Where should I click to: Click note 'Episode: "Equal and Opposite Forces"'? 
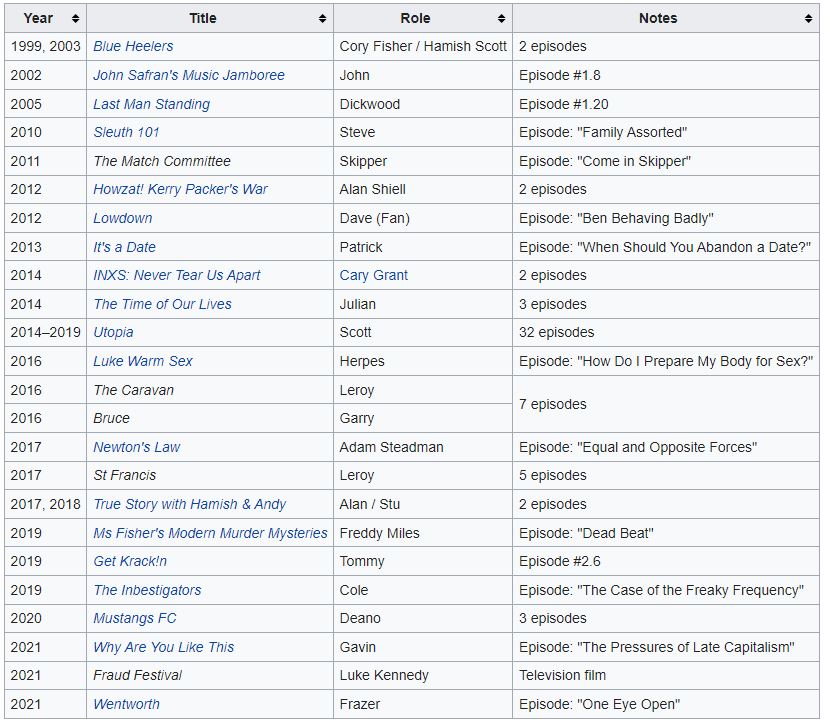click(638, 447)
